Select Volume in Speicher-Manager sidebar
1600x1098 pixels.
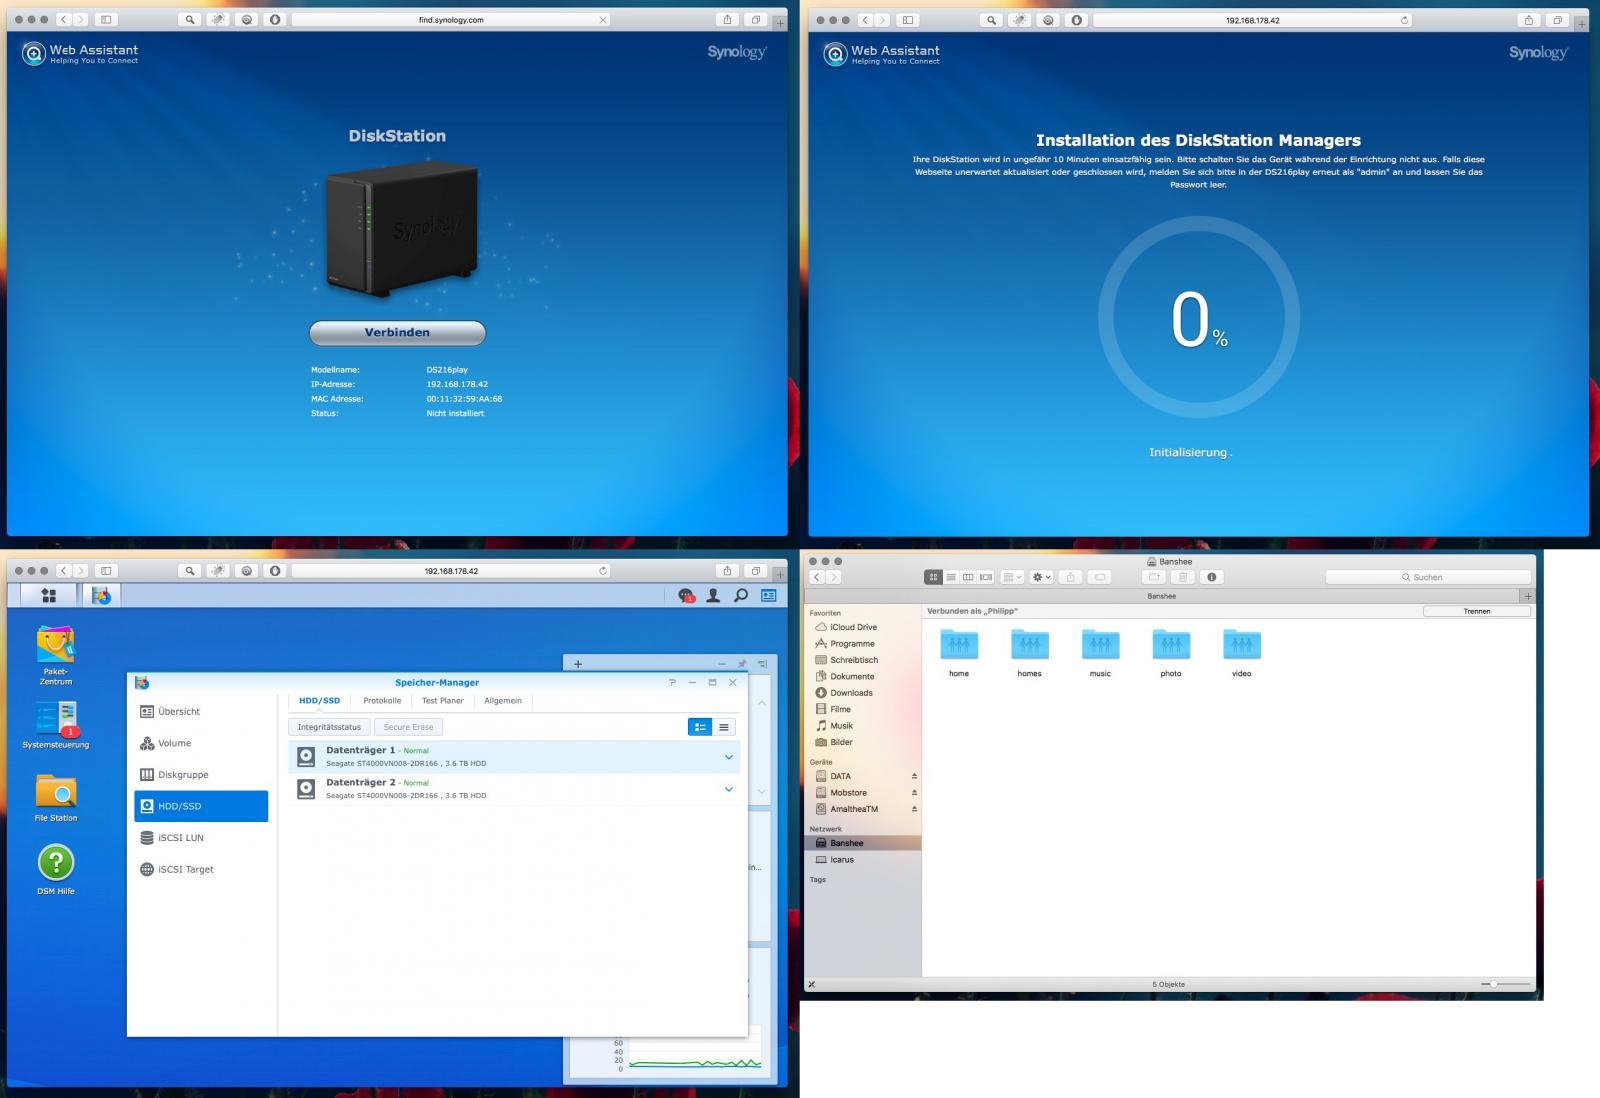click(201, 743)
